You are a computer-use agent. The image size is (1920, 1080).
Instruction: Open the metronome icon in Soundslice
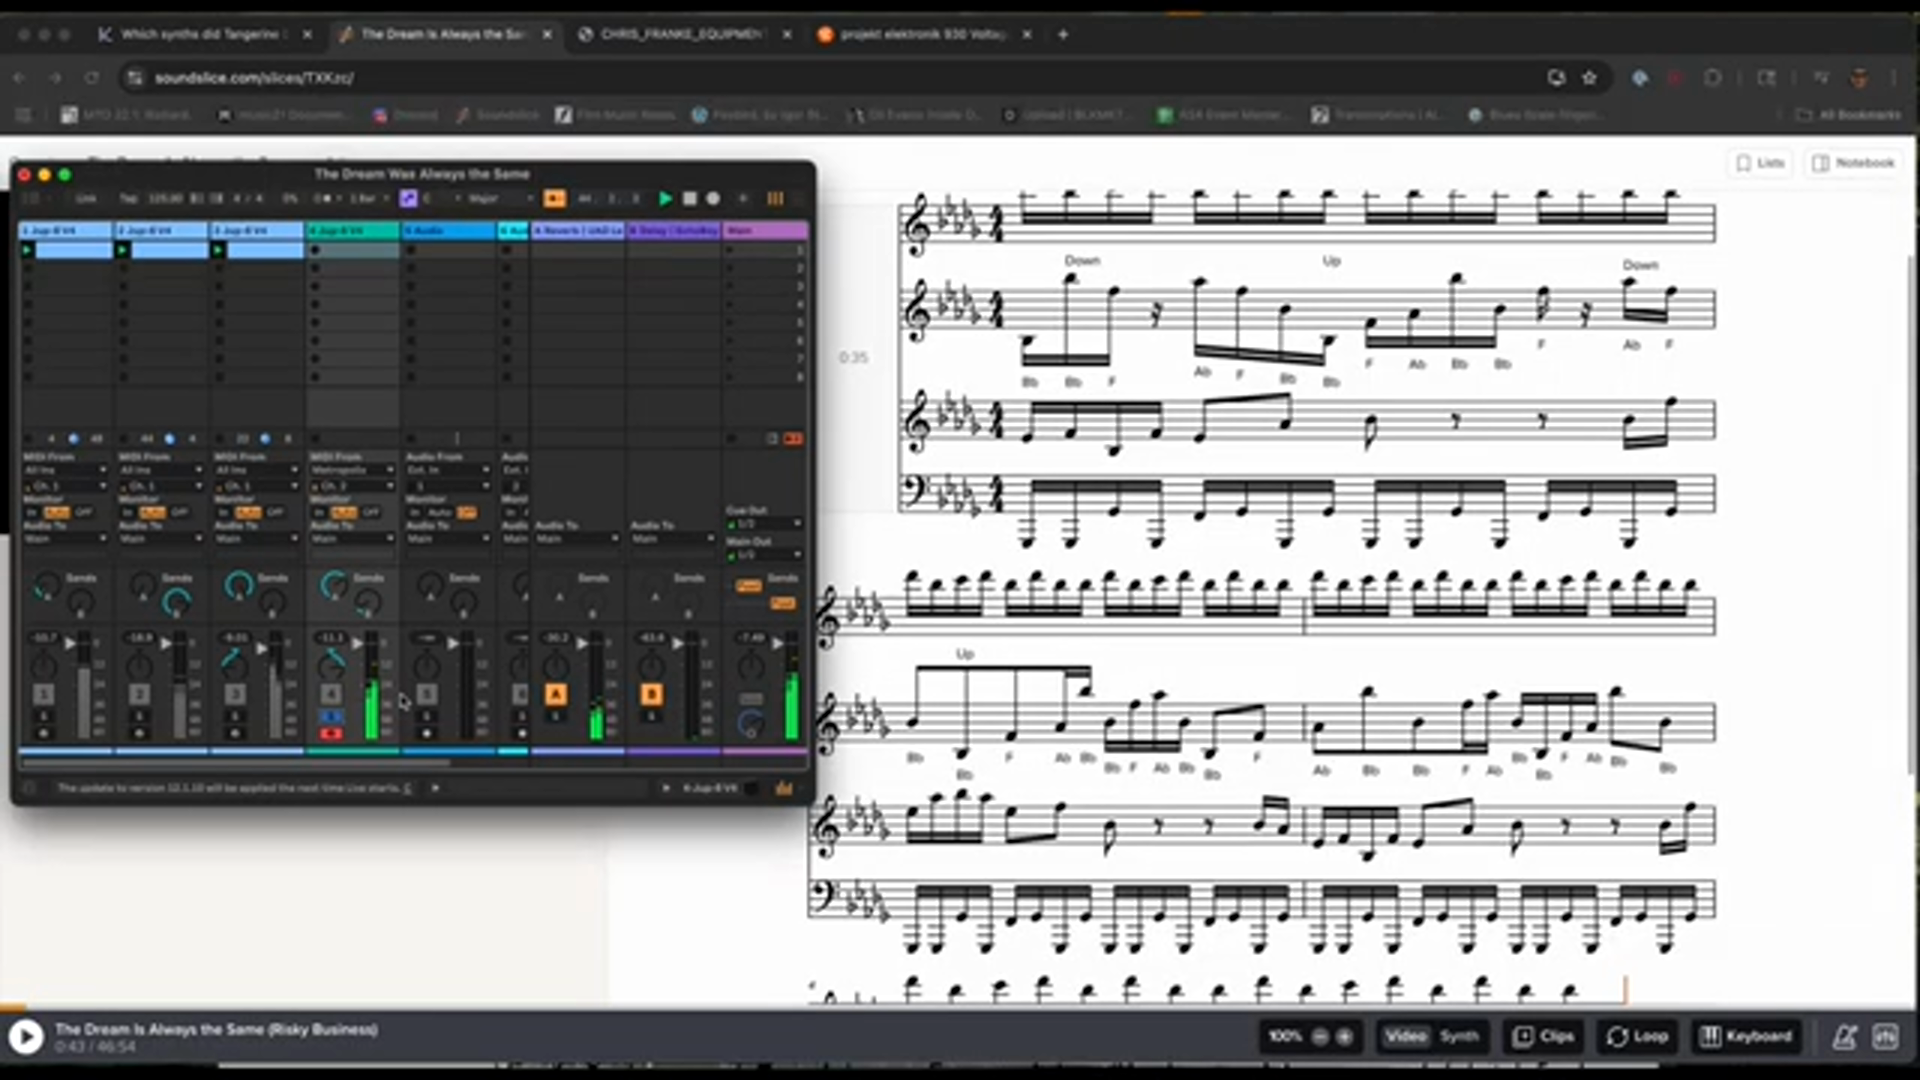[x=1845, y=1037]
